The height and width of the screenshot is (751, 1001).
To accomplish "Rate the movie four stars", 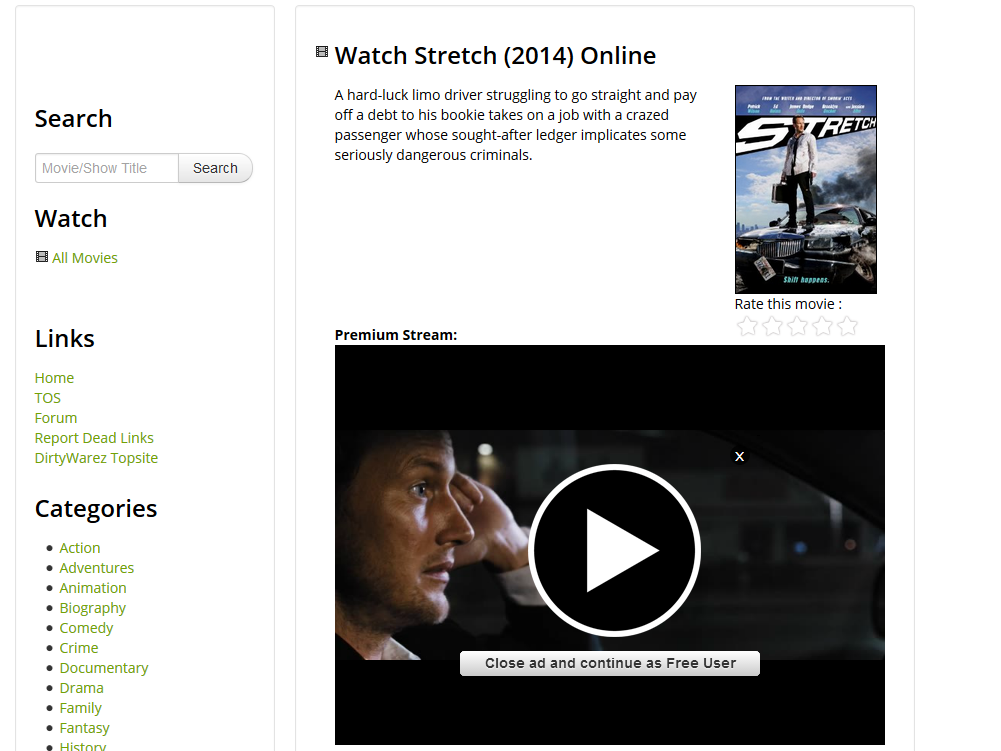I will (822, 326).
